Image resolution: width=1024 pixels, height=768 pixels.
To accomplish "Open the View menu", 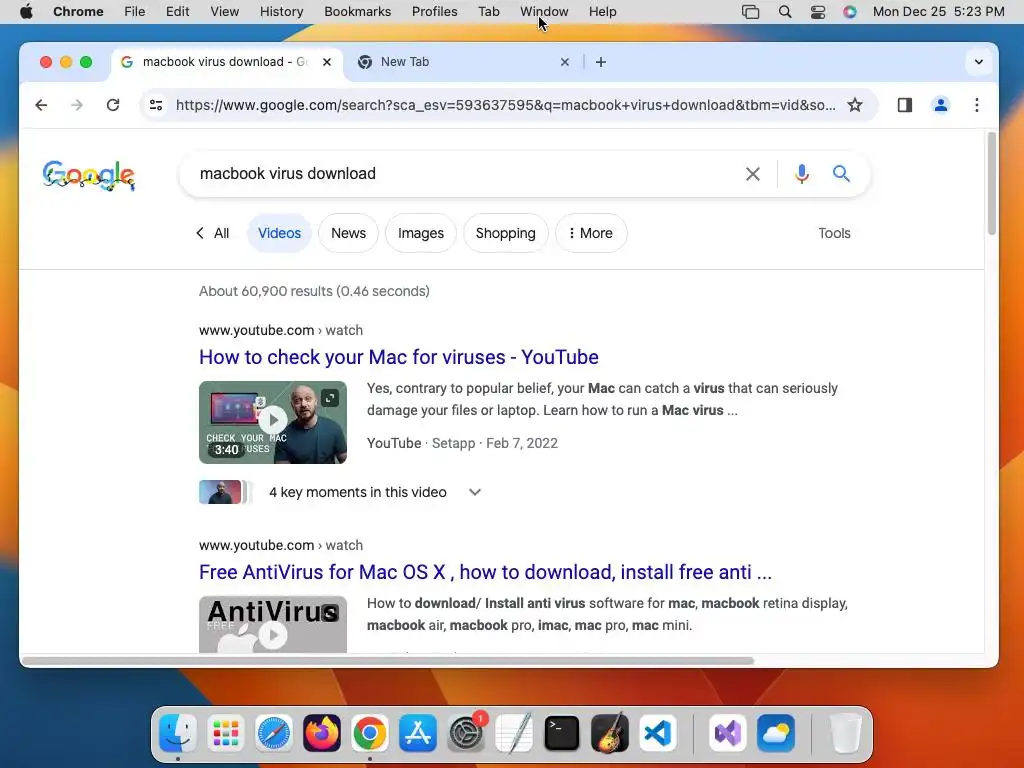I will click(225, 12).
